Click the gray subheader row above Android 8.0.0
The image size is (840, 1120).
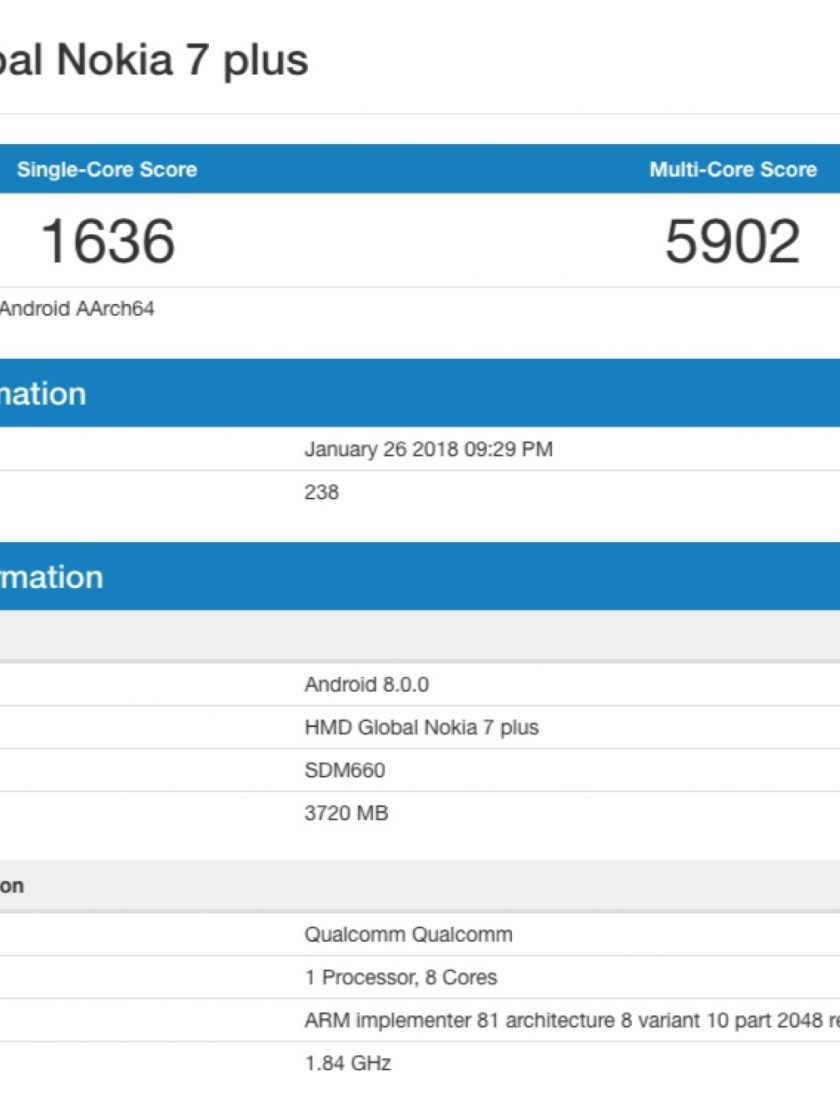tap(420, 636)
